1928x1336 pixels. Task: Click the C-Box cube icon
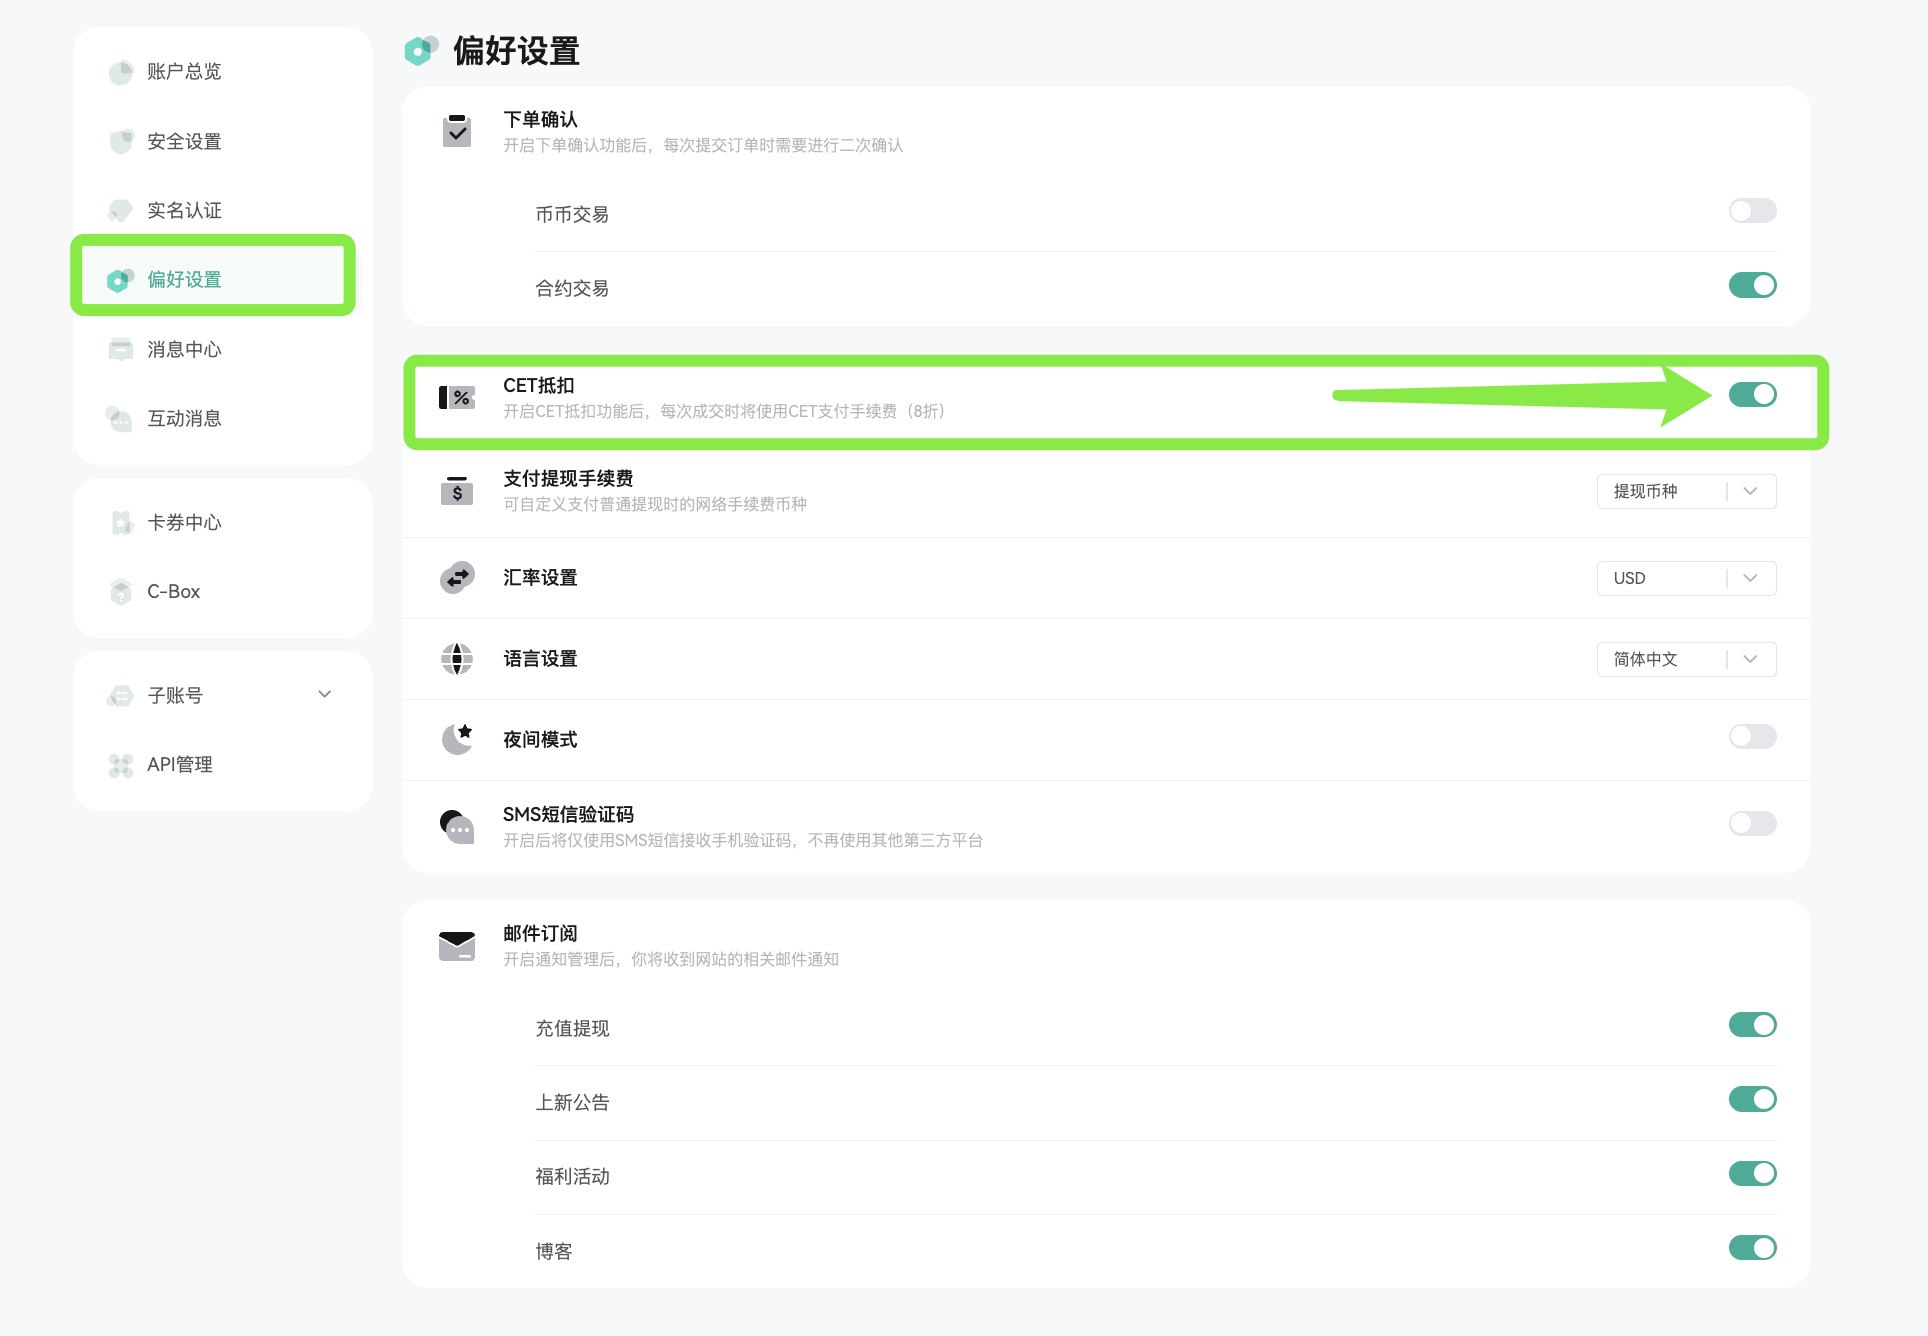pyautogui.click(x=121, y=591)
